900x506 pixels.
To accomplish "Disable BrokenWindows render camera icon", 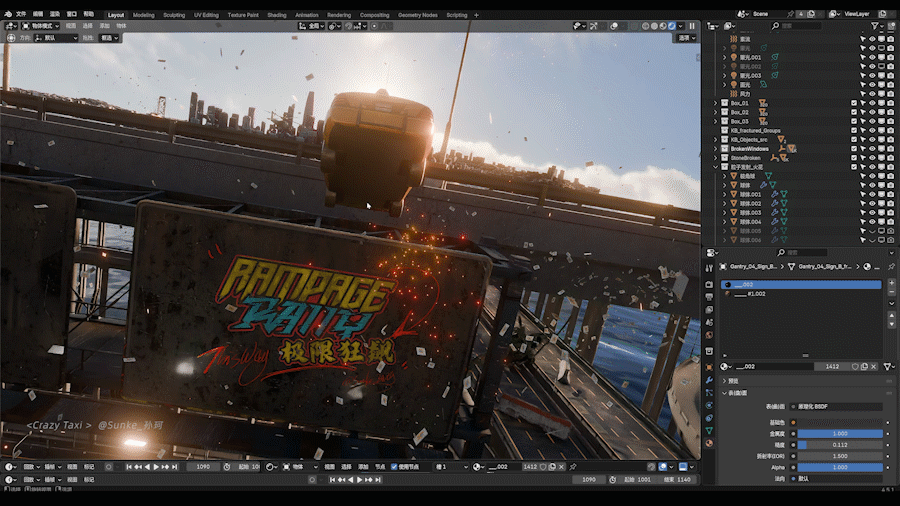I will [890, 149].
